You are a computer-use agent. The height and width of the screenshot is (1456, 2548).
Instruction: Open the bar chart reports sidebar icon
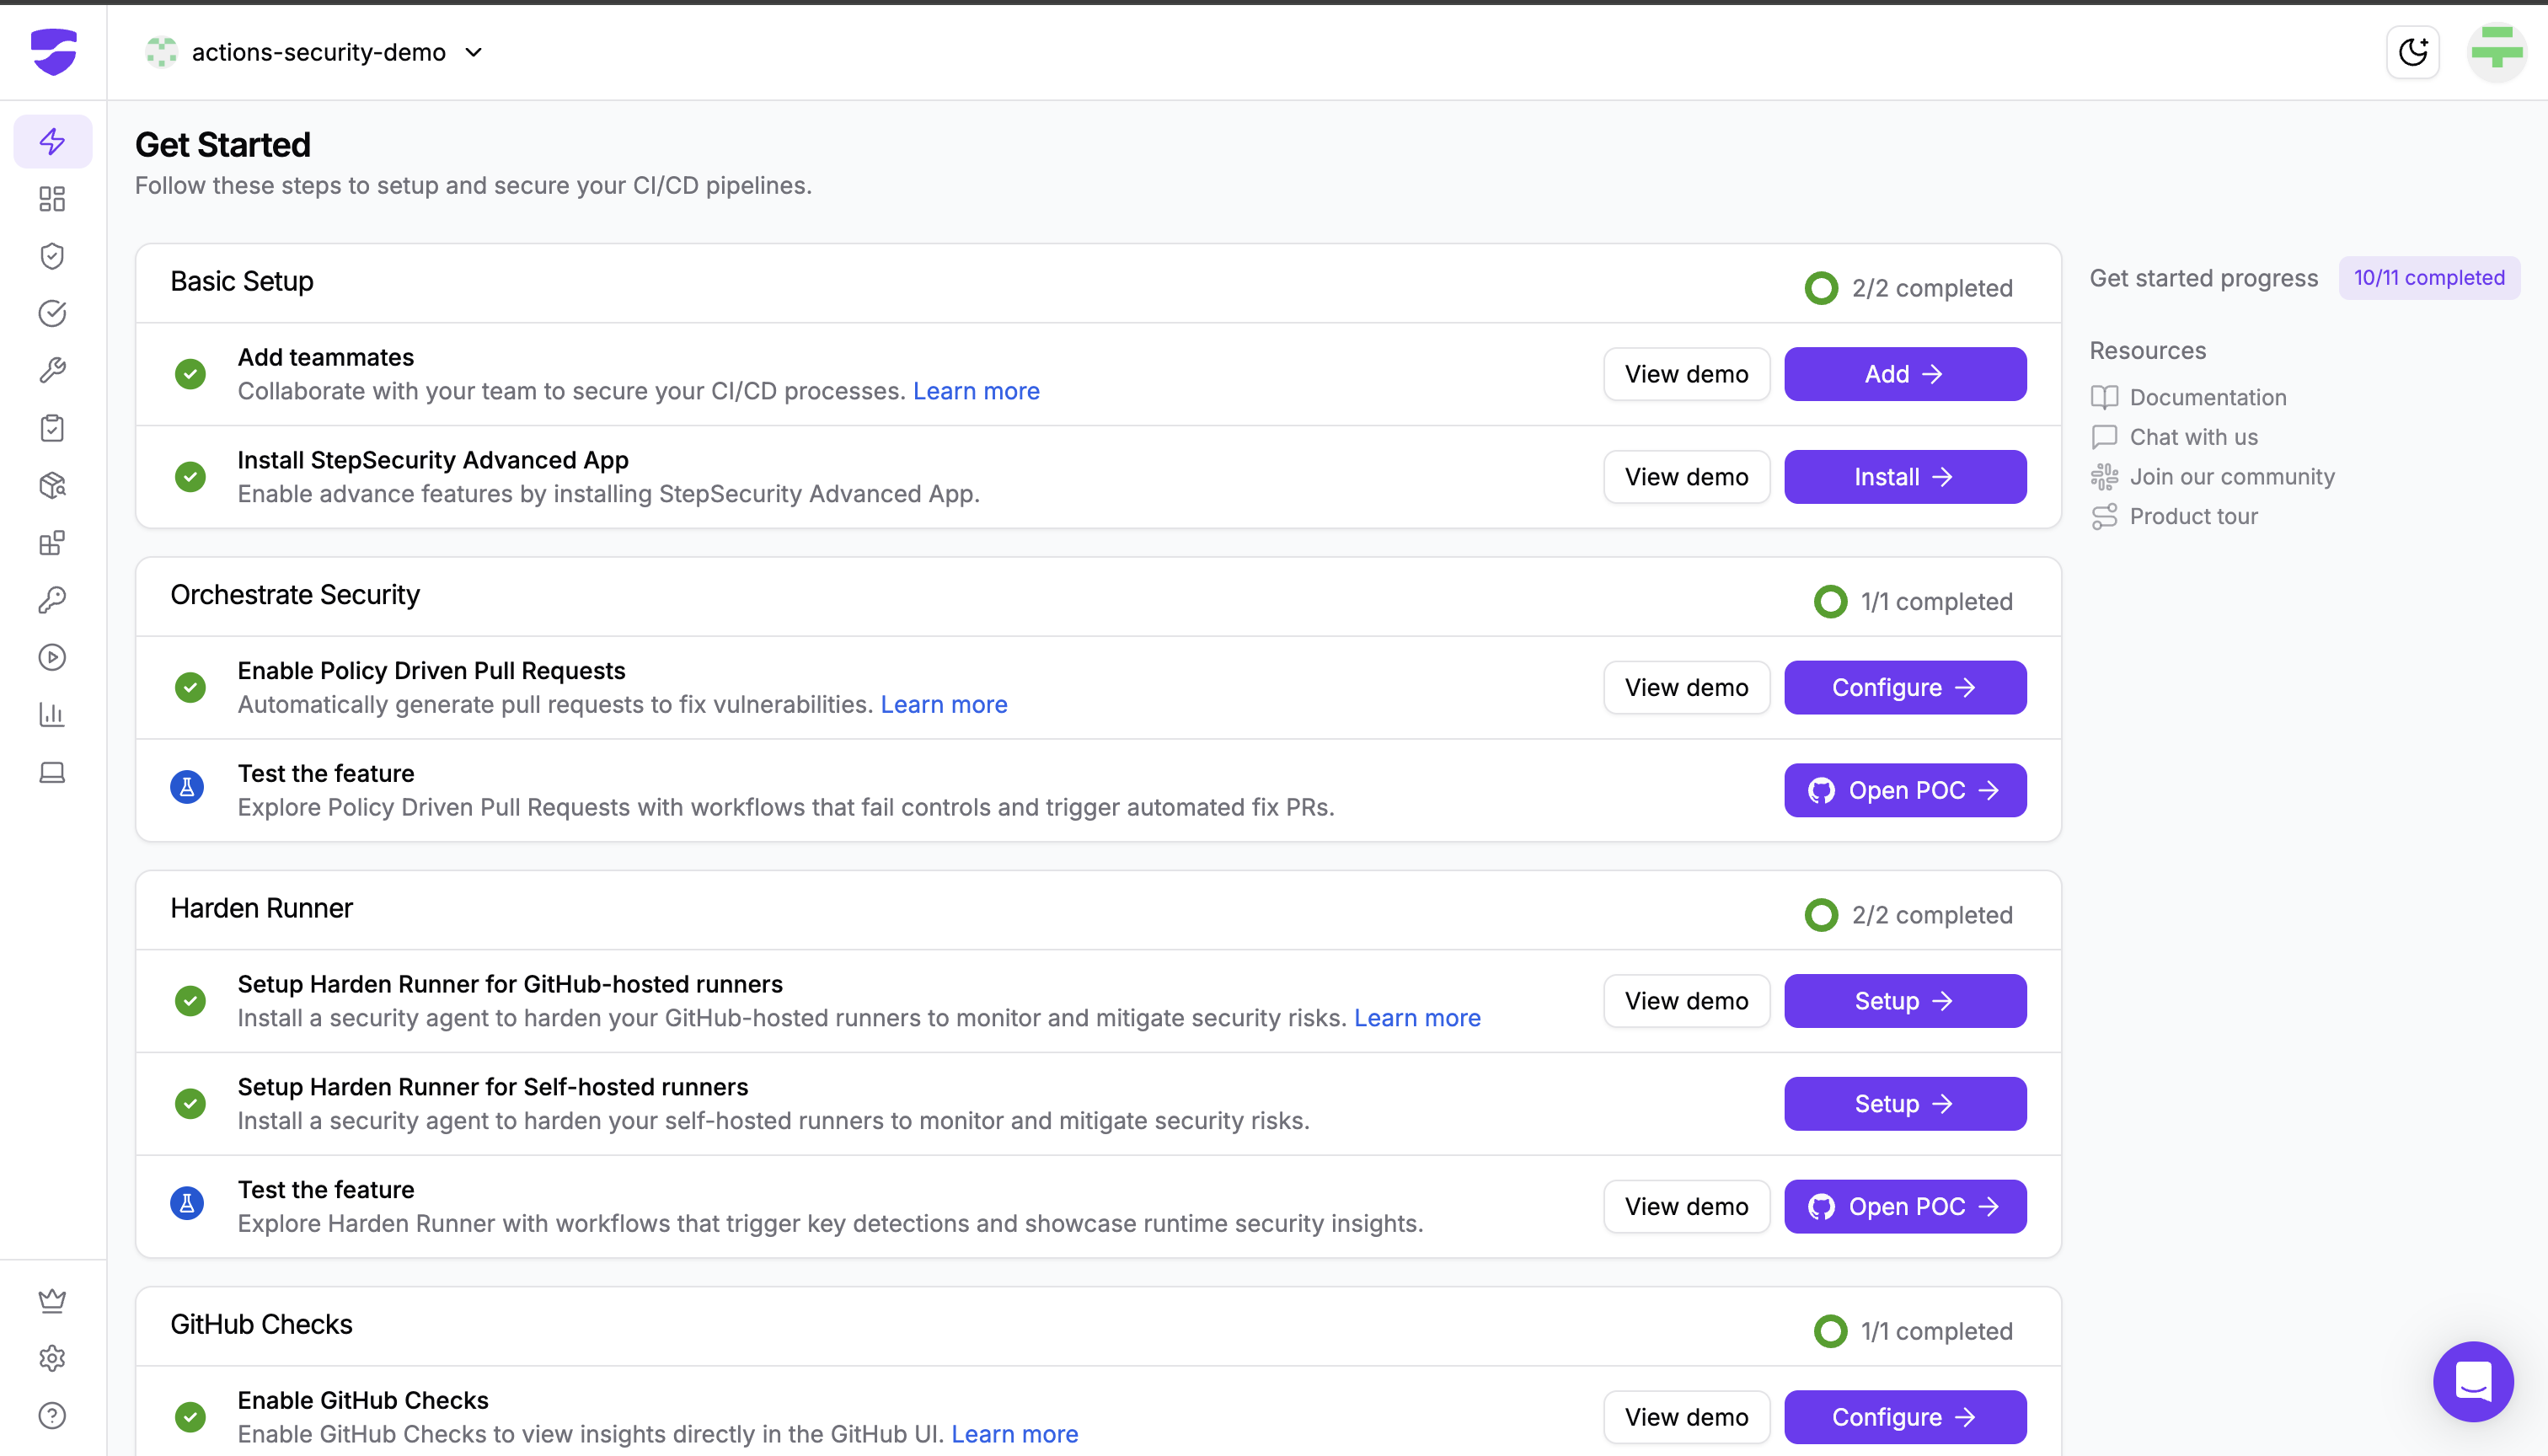tap(52, 714)
